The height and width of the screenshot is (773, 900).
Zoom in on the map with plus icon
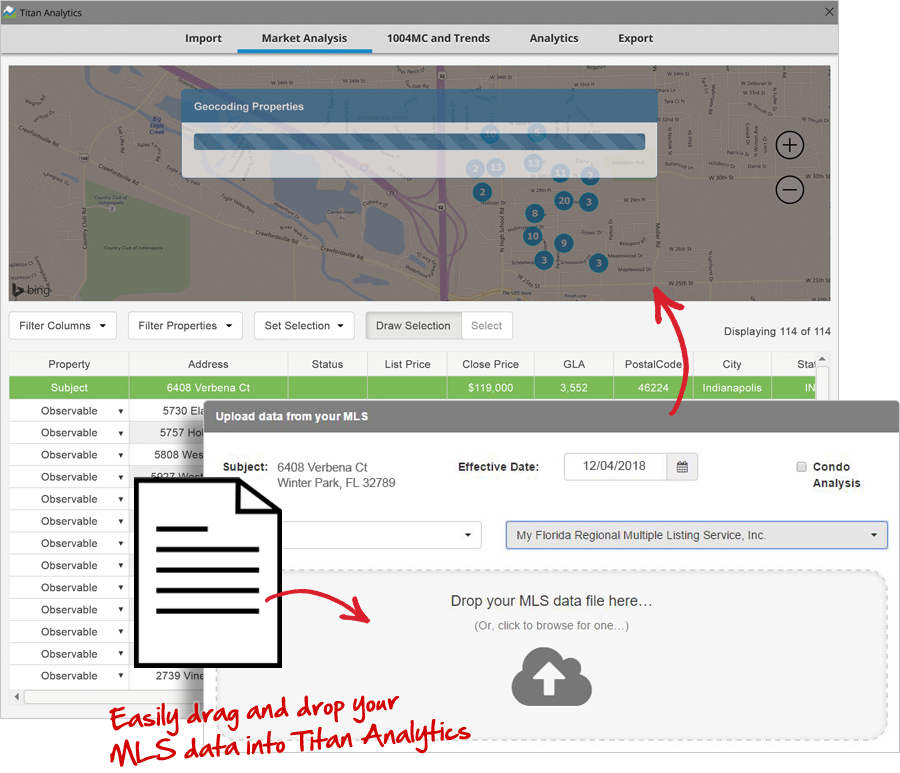(790, 146)
